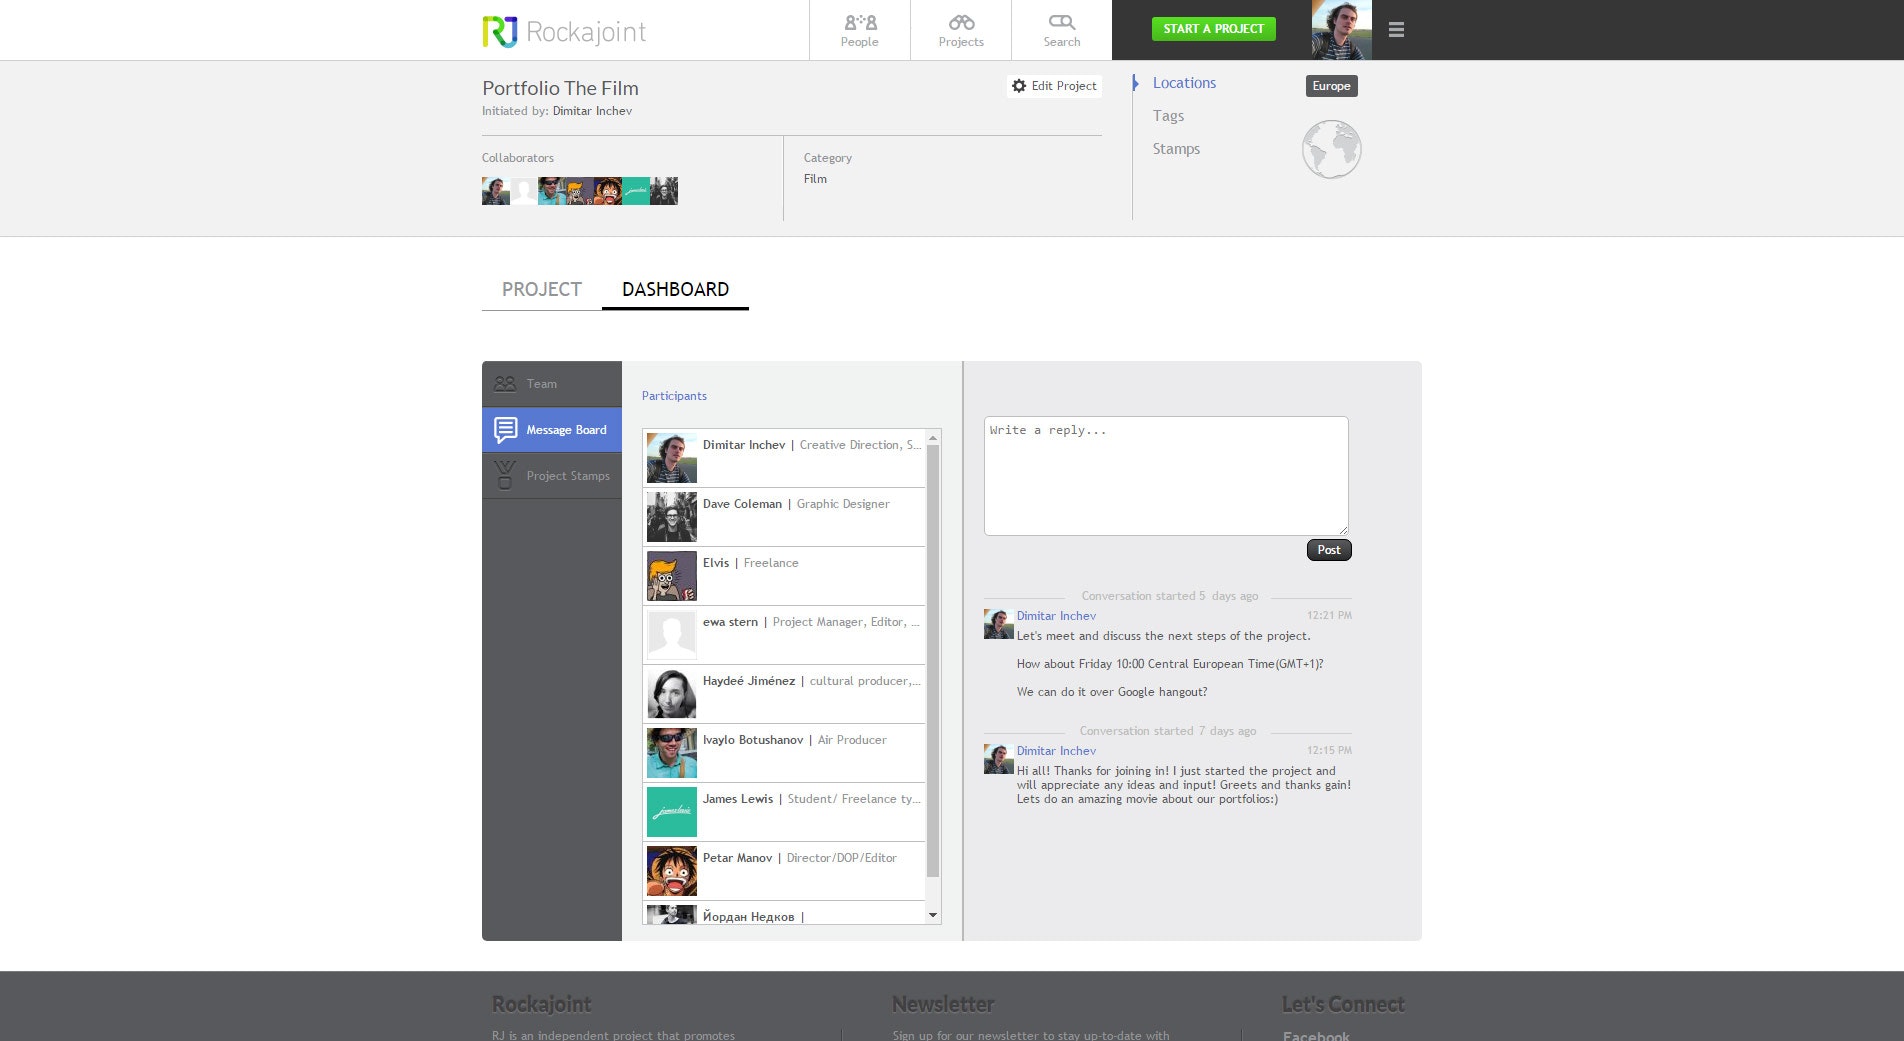Open Projects binoculars icon

coord(961,22)
